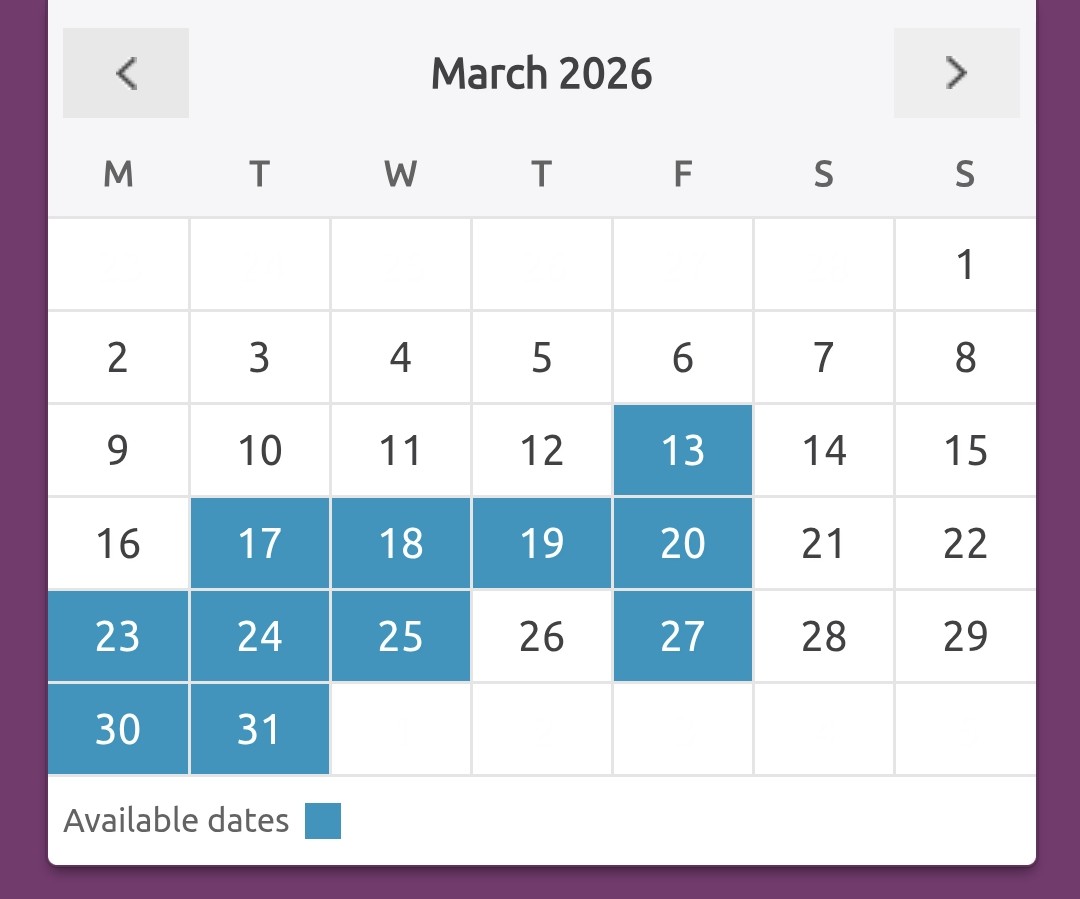Screen dimensions: 1080x899
Task: Select available date March 13
Action: [683, 450]
